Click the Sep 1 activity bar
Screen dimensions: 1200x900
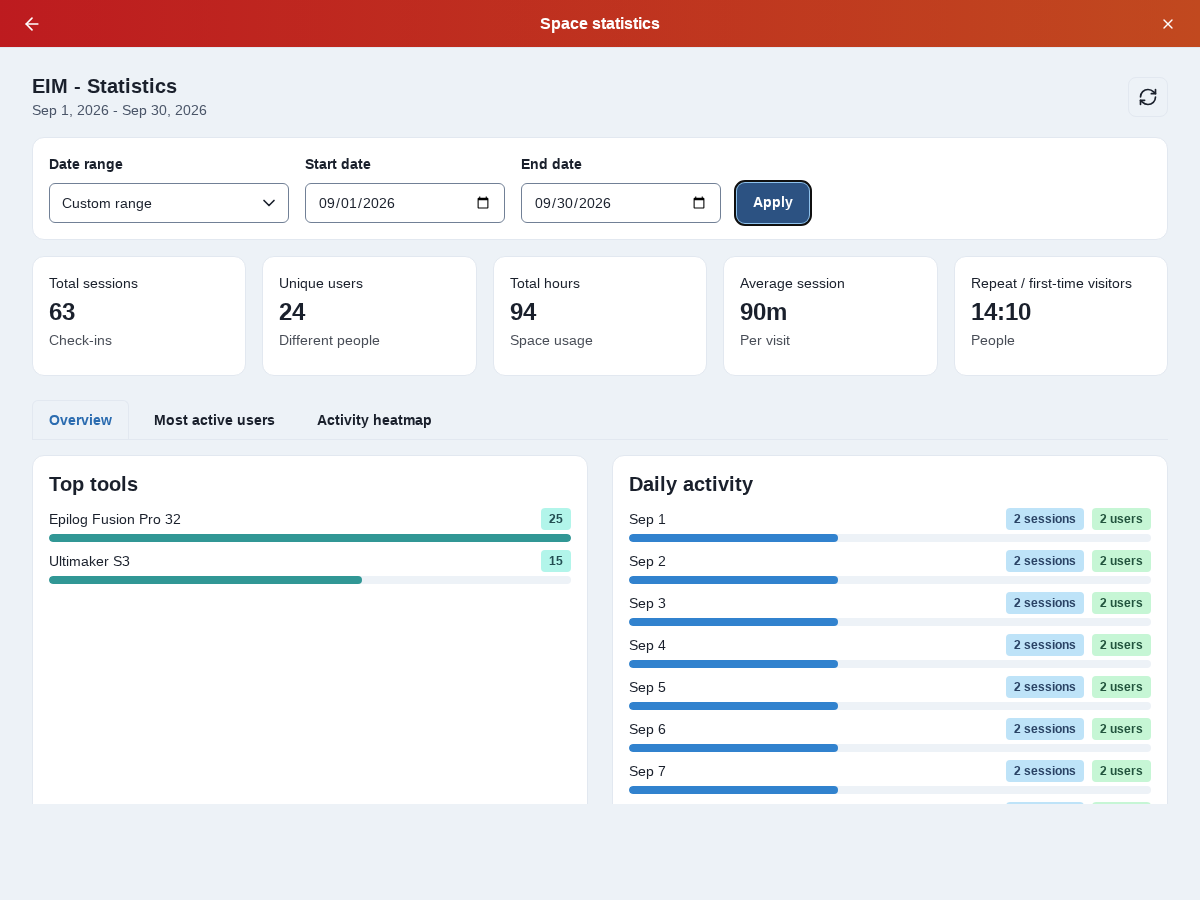890,538
